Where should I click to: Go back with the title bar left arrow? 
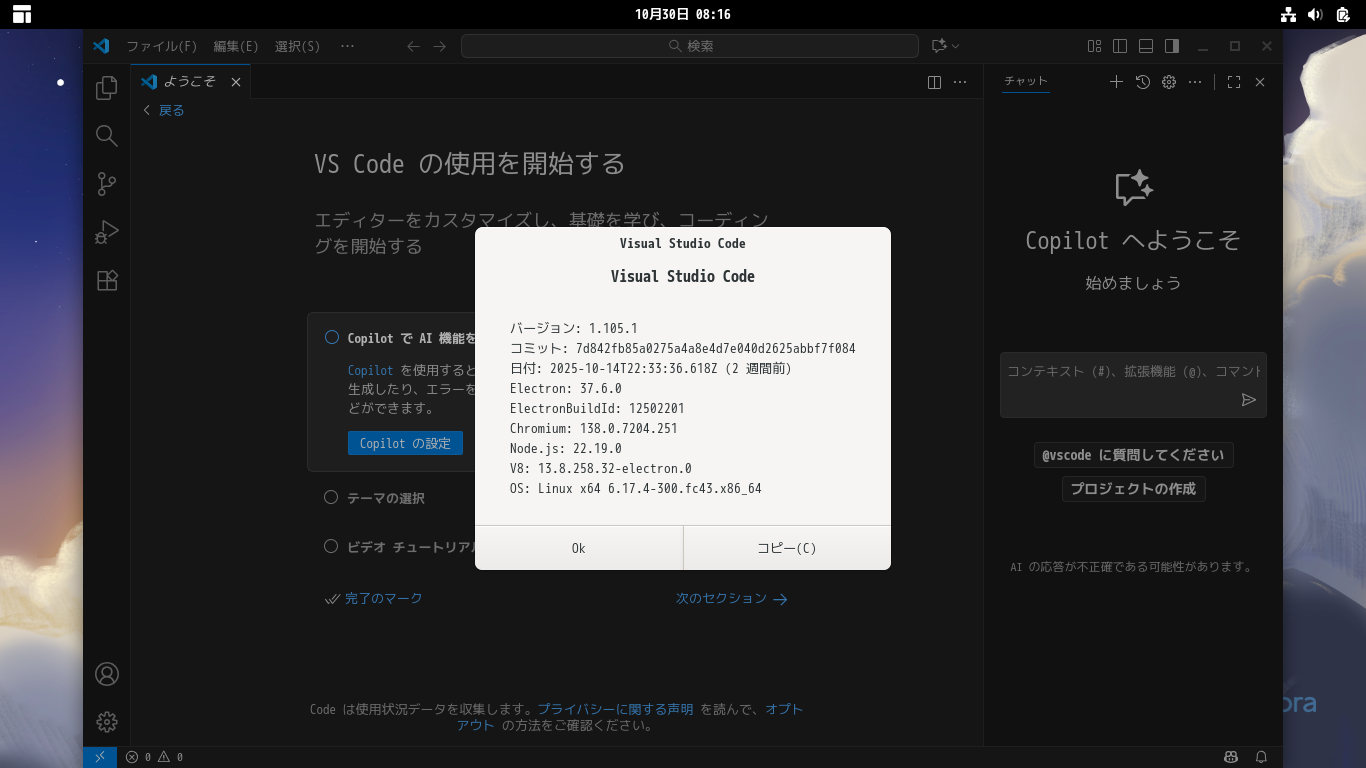point(413,46)
